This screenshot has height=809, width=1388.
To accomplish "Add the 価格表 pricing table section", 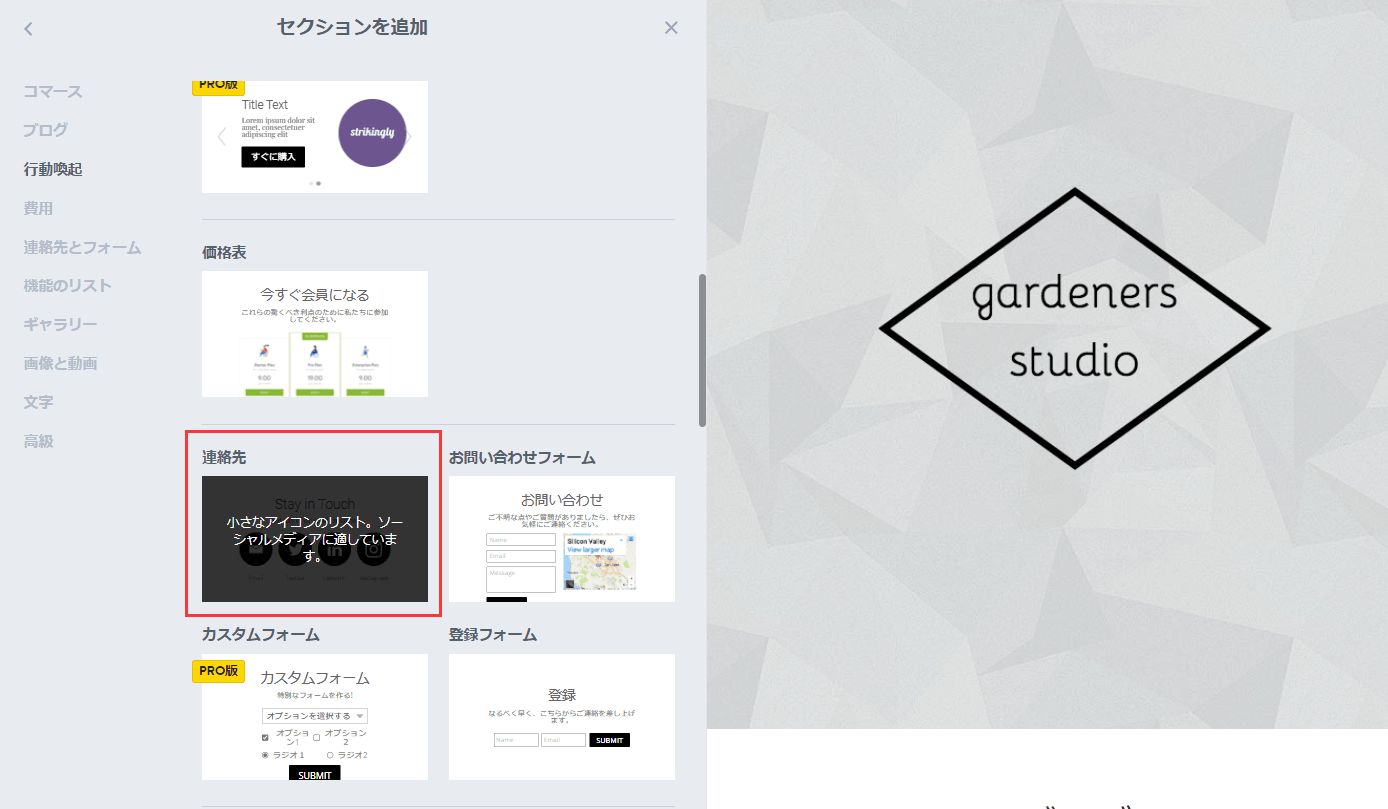I will pyautogui.click(x=315, y=334).
